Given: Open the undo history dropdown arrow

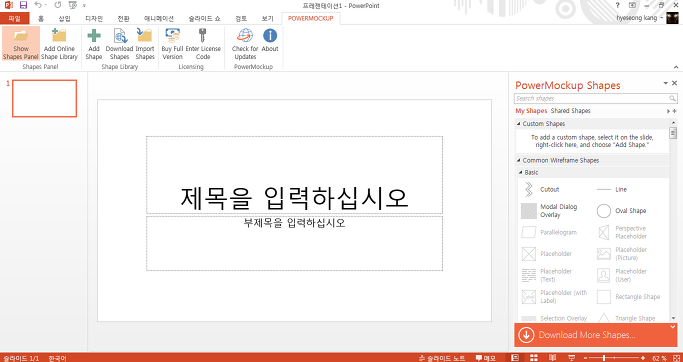Looking at the screenshot, I should [x=45, y=5].
